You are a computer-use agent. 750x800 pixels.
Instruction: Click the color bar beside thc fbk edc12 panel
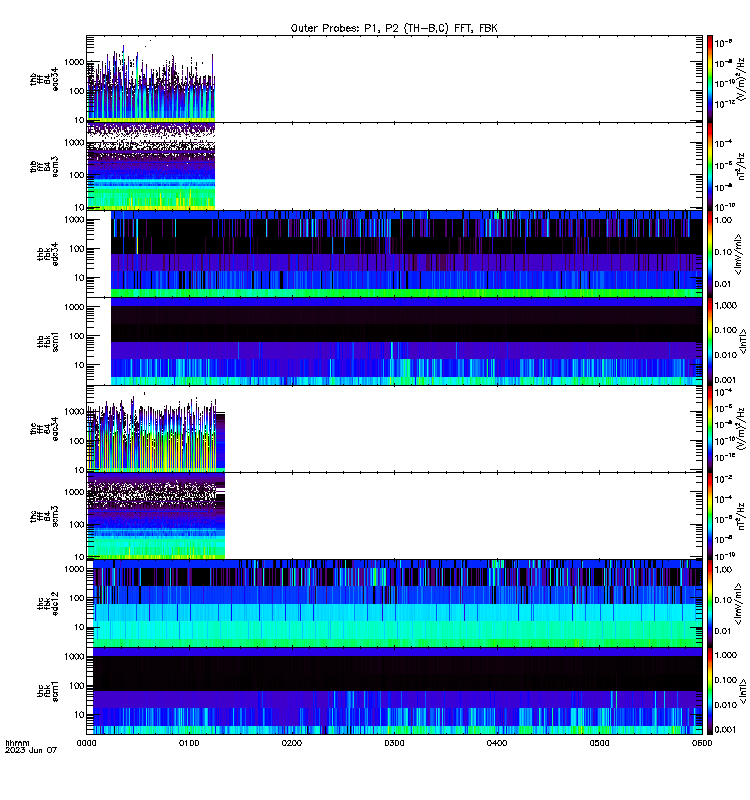(x=710, y=603)
